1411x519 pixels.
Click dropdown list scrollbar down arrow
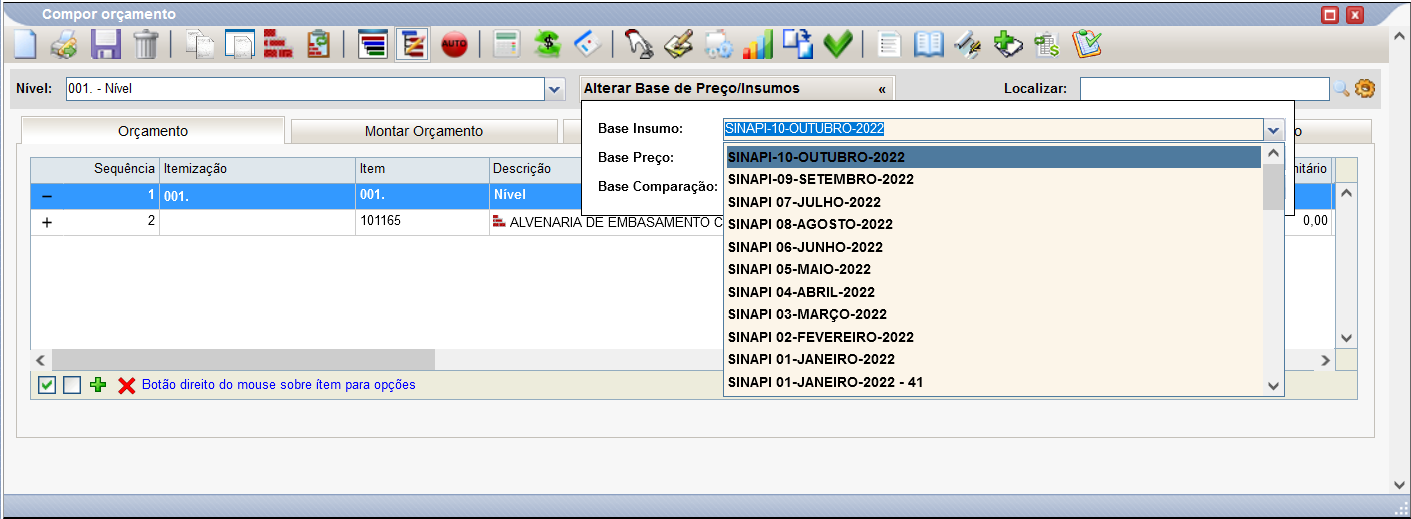tap(1273, 385)
